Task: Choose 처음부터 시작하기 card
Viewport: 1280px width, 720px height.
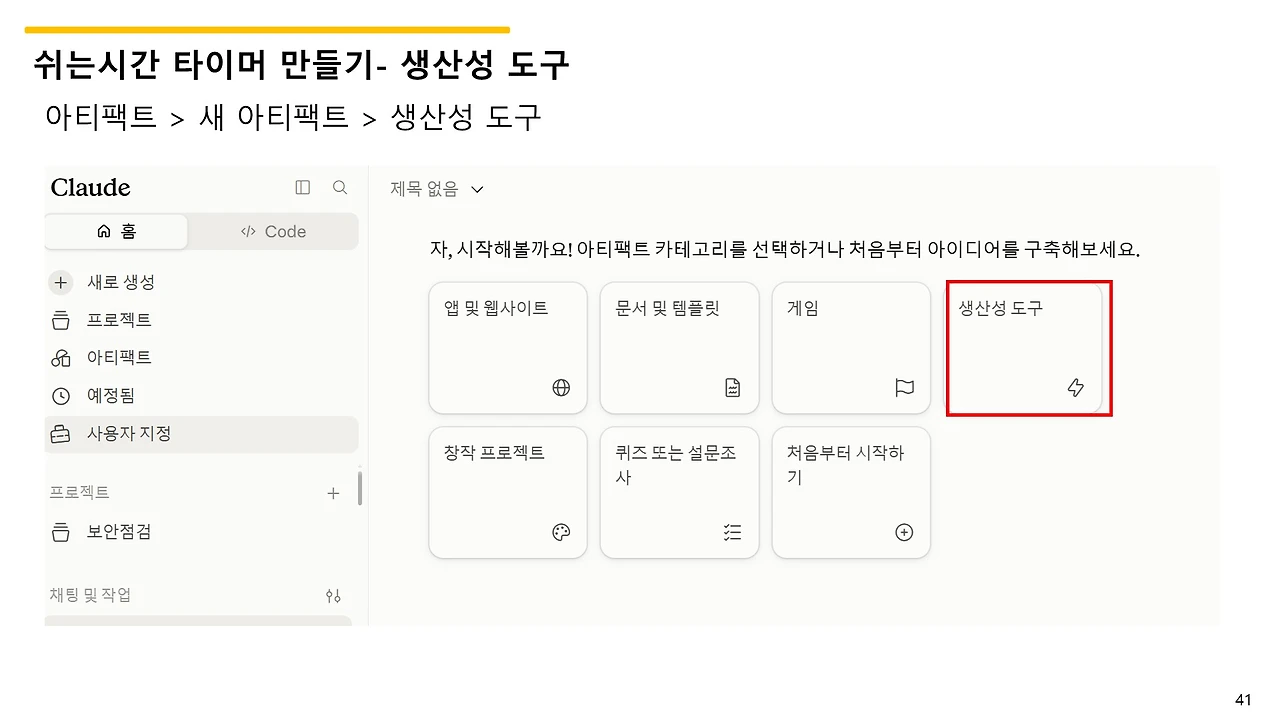Action: [851, 492]
